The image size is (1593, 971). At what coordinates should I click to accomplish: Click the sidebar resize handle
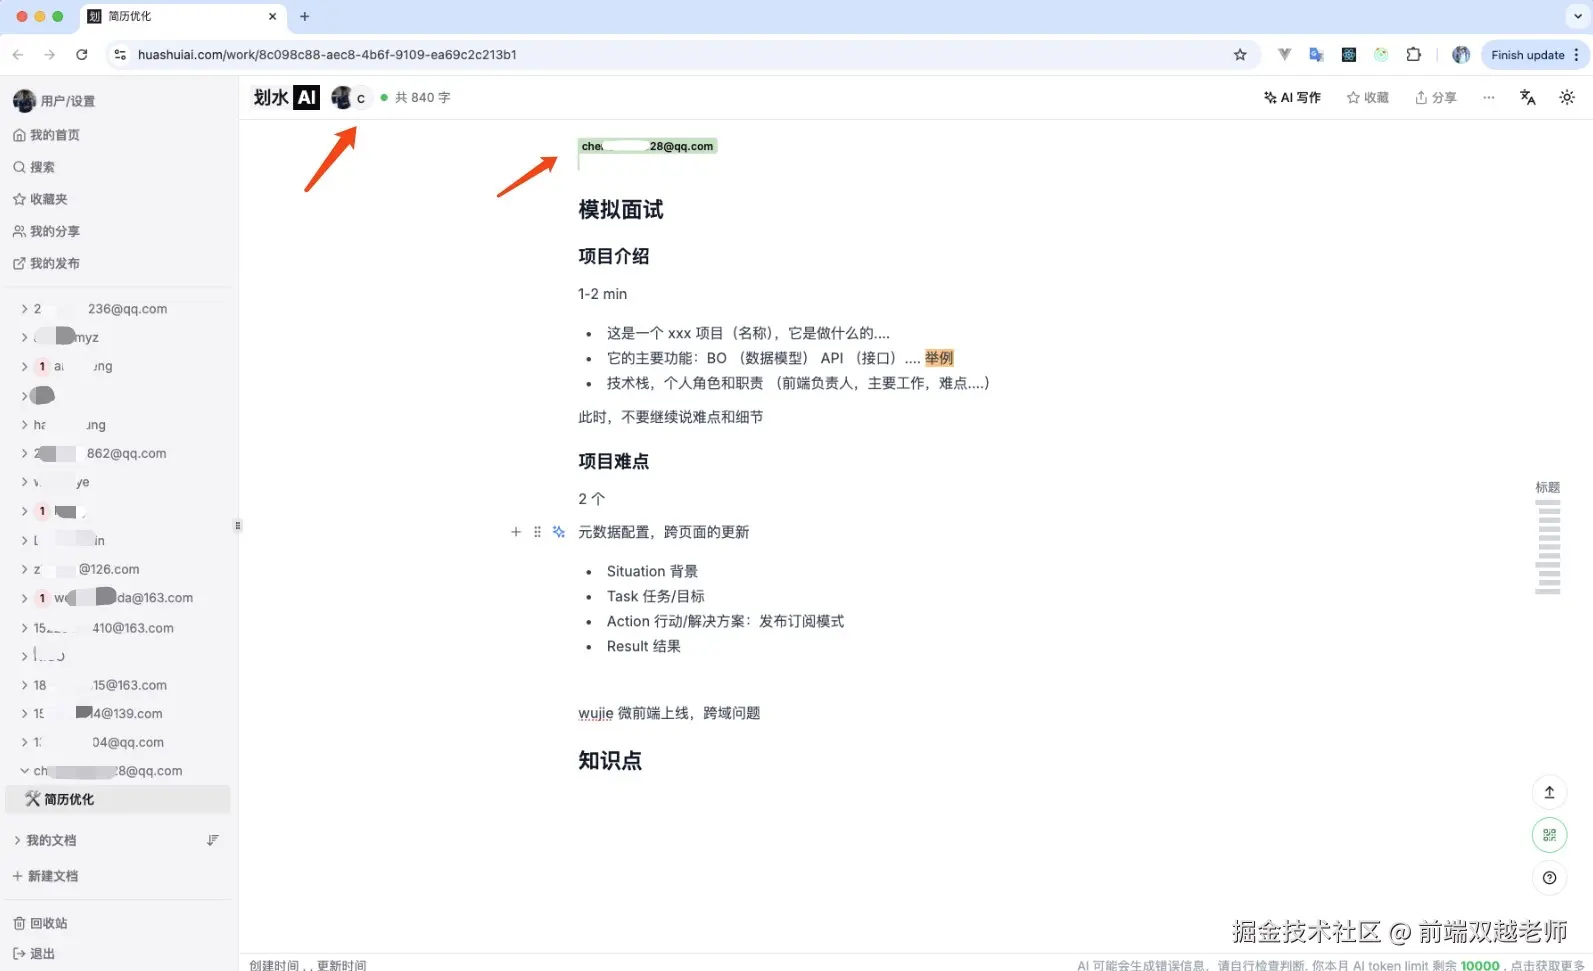tap(237, 525)
